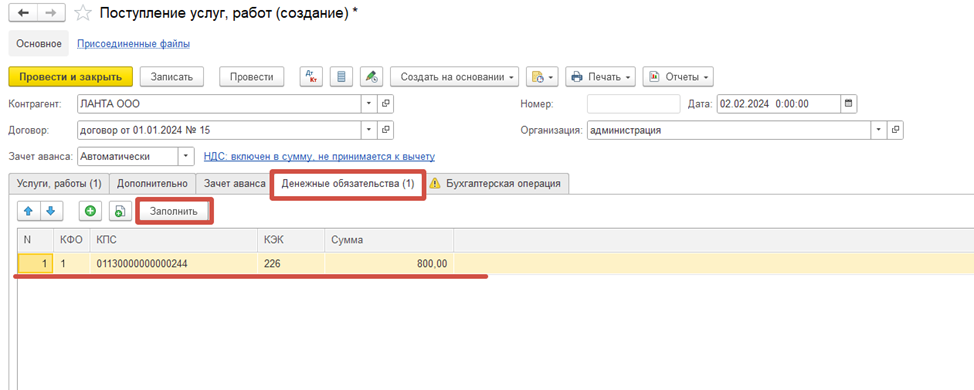Click the N column header
Image resolution: width=974 pixels, height=390 pixels.
coord(35,240)
